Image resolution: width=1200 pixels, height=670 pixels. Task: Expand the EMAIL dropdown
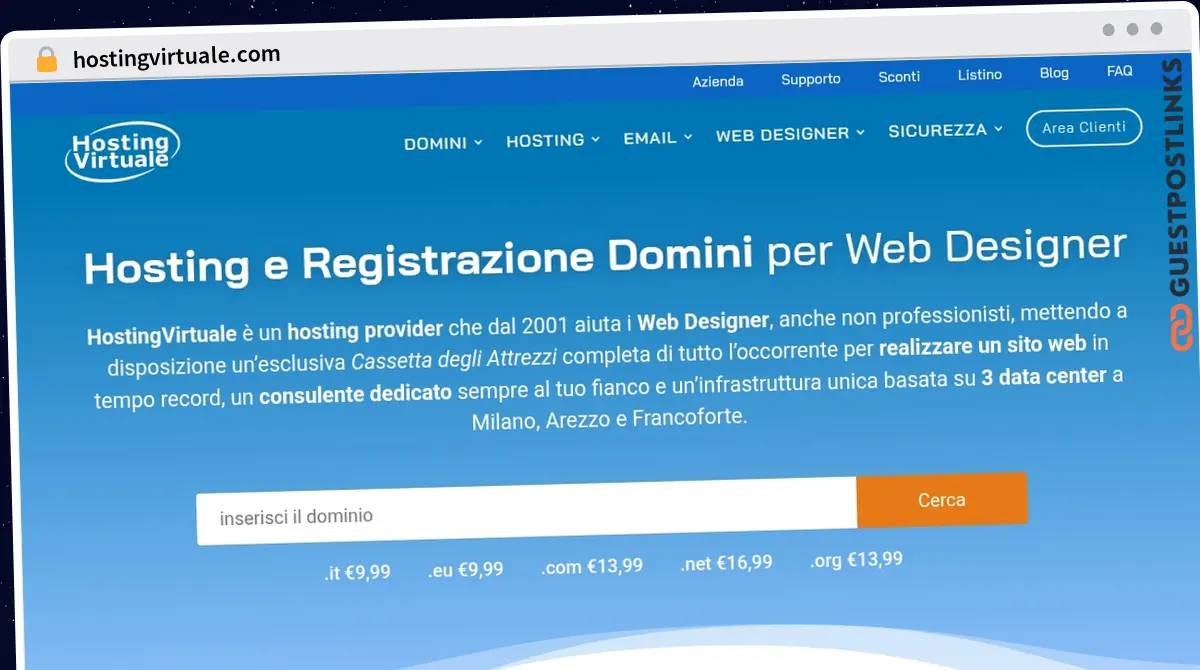click(x=652, y=137)
